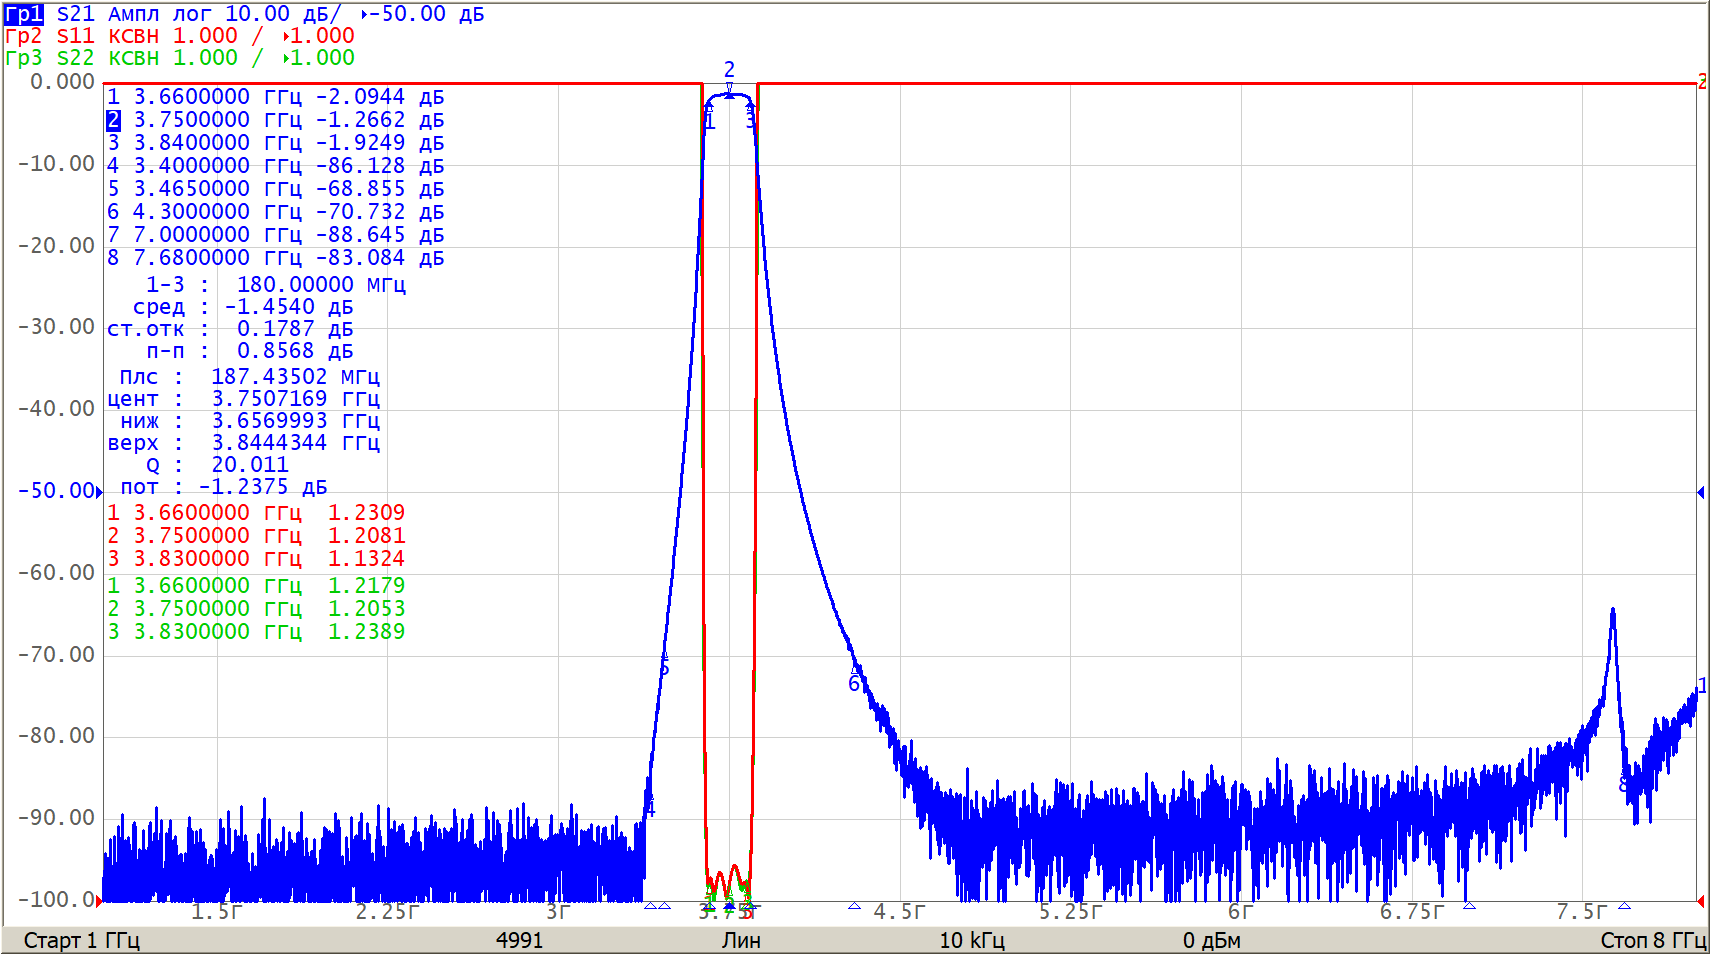Open the sweep type field 'Лин'
Image resolution: width=1710 pixels, height=954 pixels.
pyautogui.click(x=741, y=940)
